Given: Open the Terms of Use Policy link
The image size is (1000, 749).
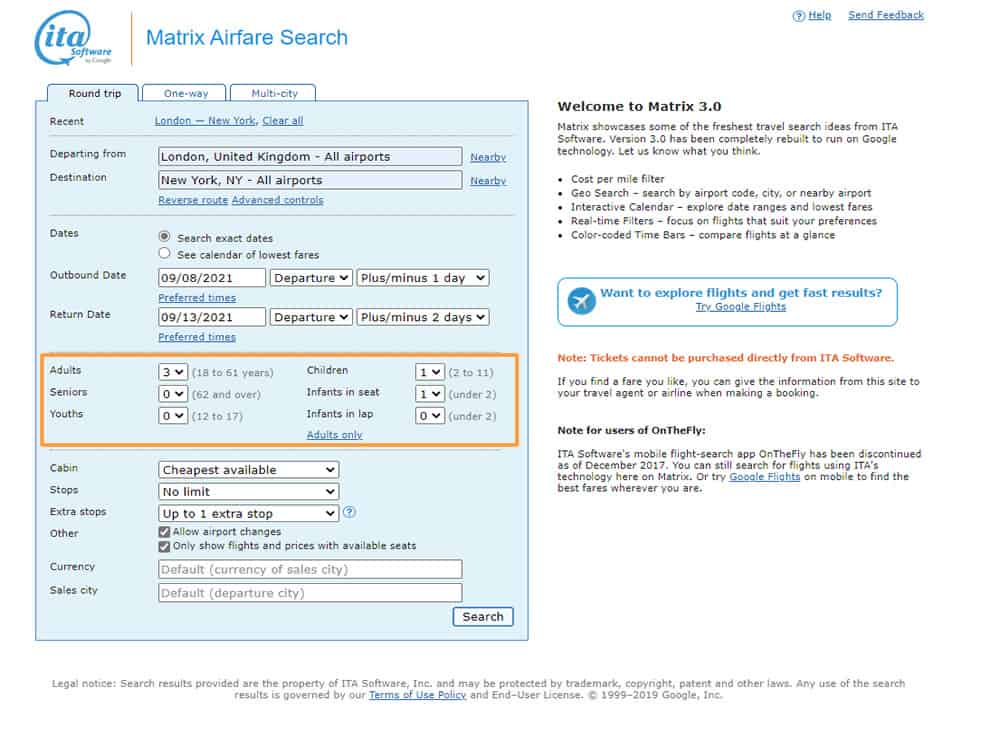Looking at the screenshot, I should click(417, 695).
